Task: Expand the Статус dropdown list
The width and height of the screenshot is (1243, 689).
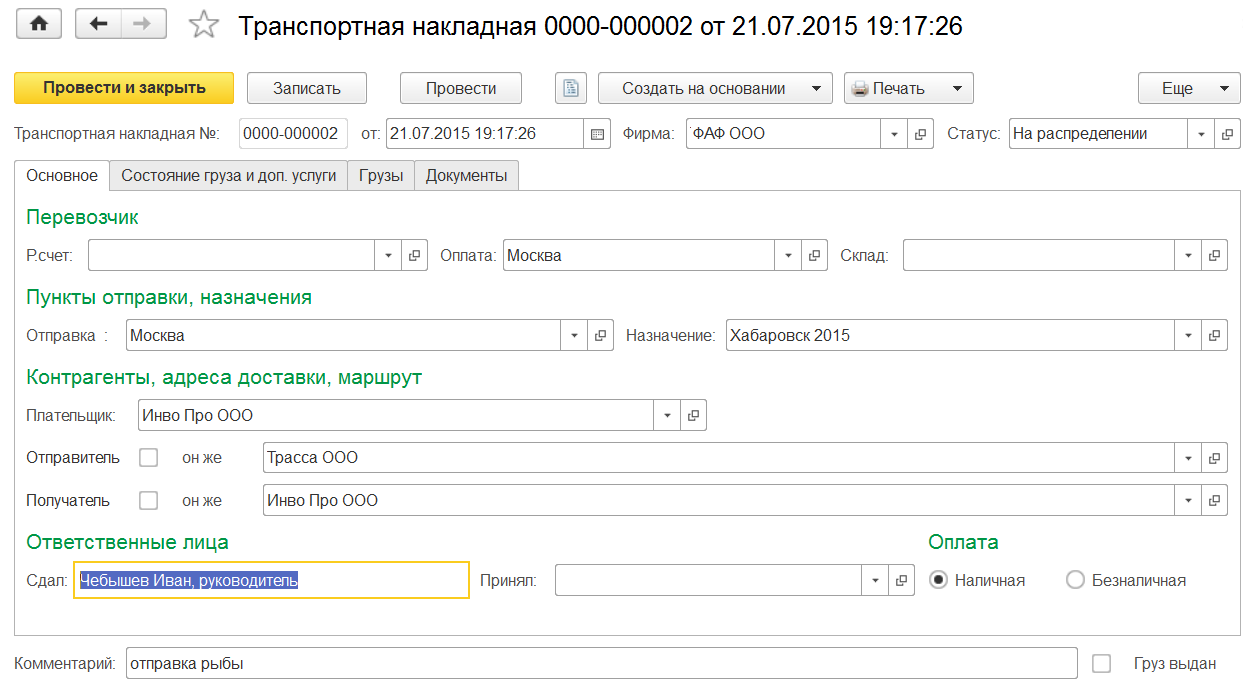Action: 1201,133
